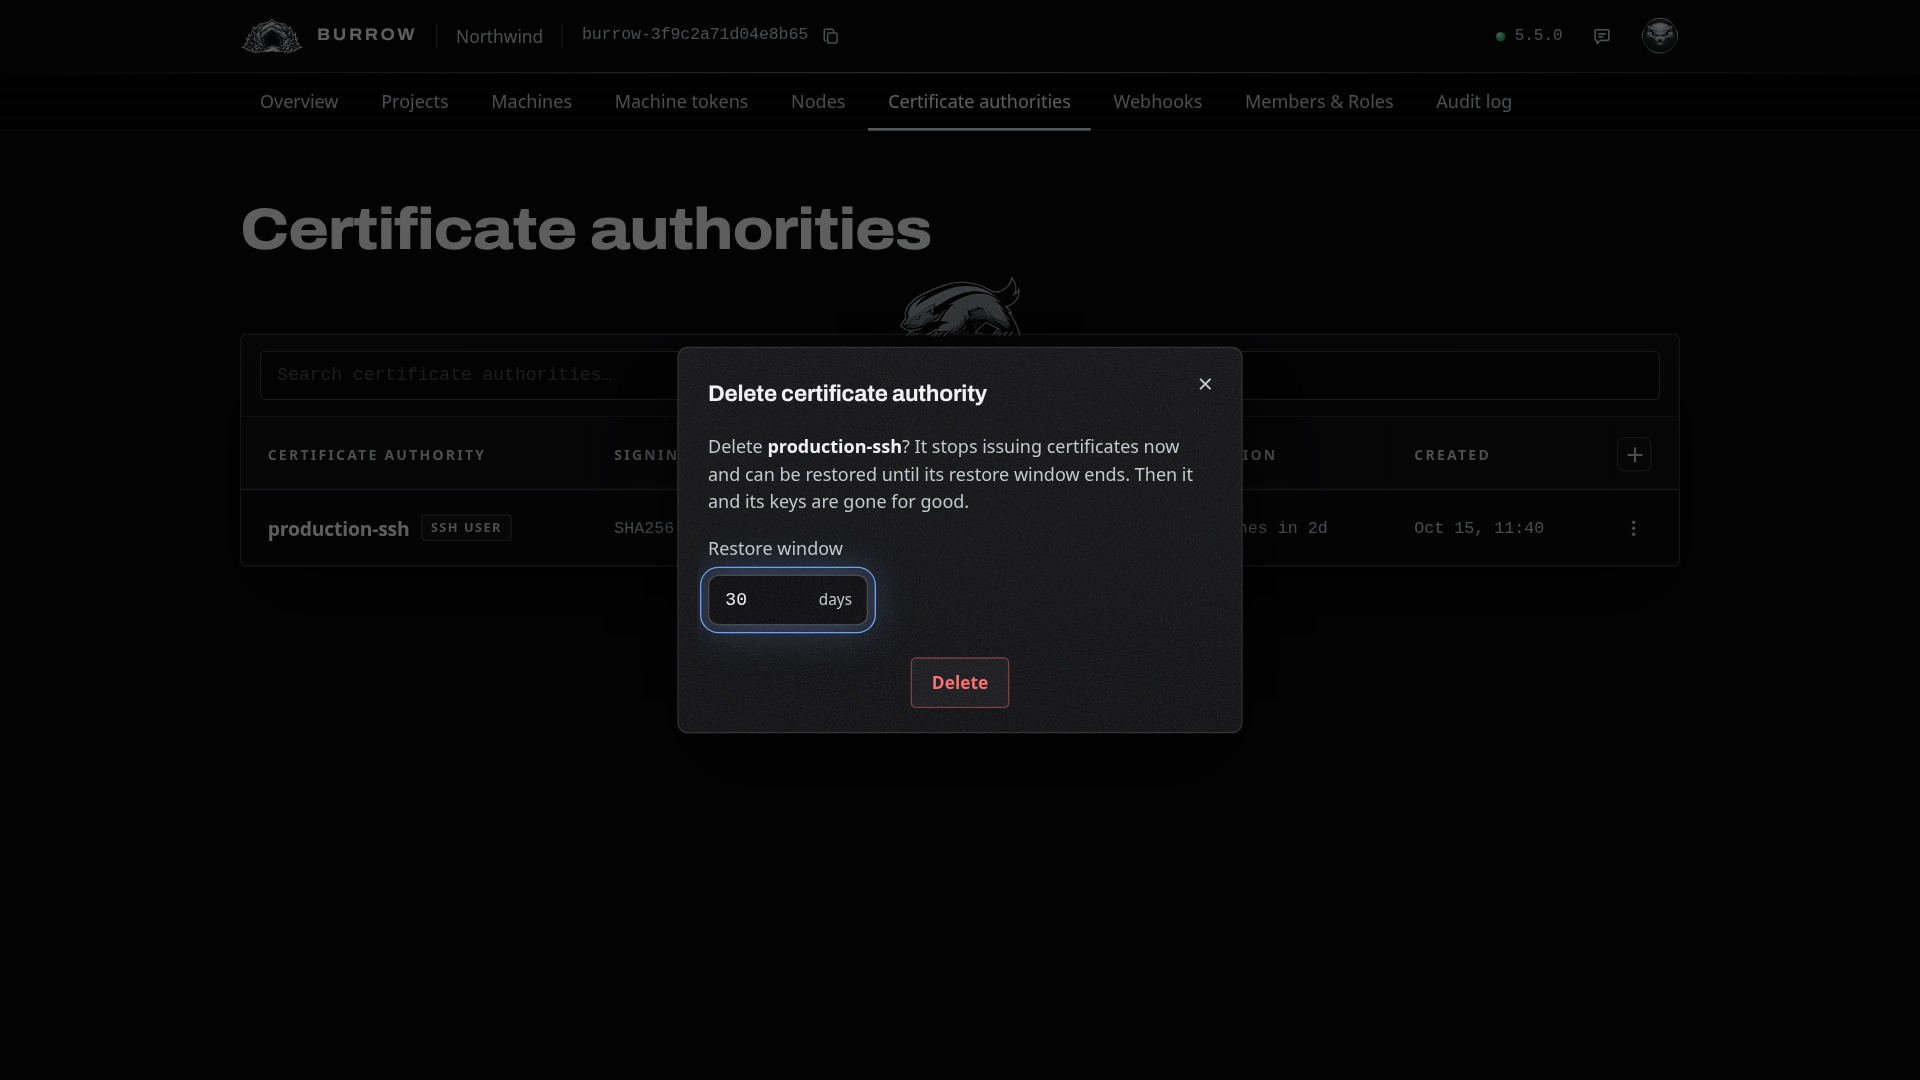The height and width of the screenshot is (1080, 1920).
Task: Focus the Restore window days input
Action: point(788,600)
